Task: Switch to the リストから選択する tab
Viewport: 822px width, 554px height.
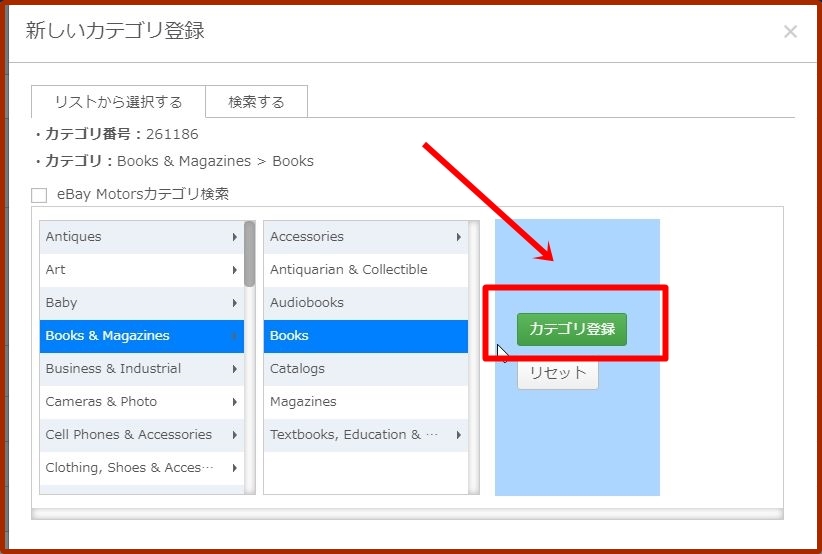Action: coord(118,102)
